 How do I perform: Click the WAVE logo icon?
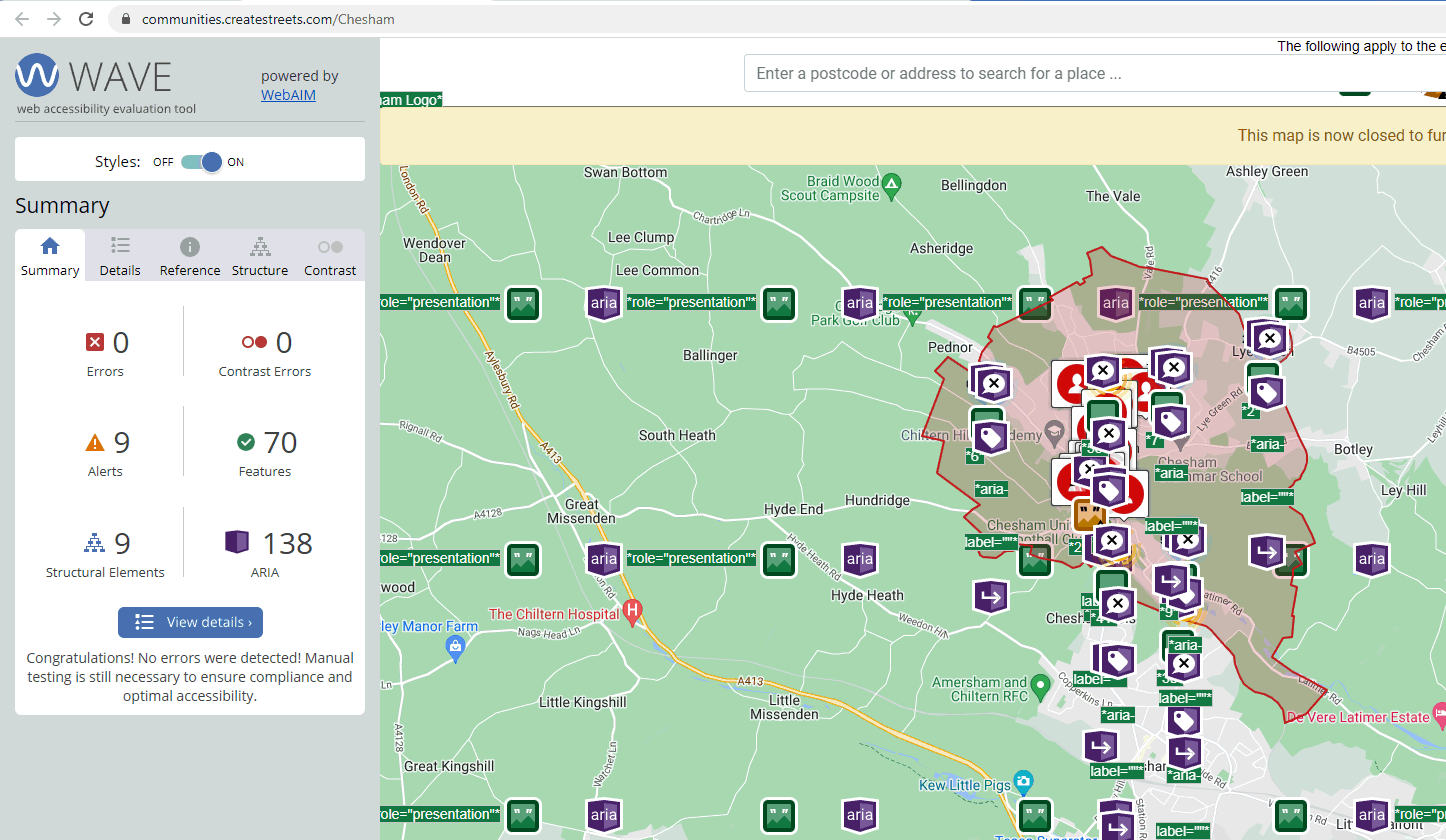38,75
